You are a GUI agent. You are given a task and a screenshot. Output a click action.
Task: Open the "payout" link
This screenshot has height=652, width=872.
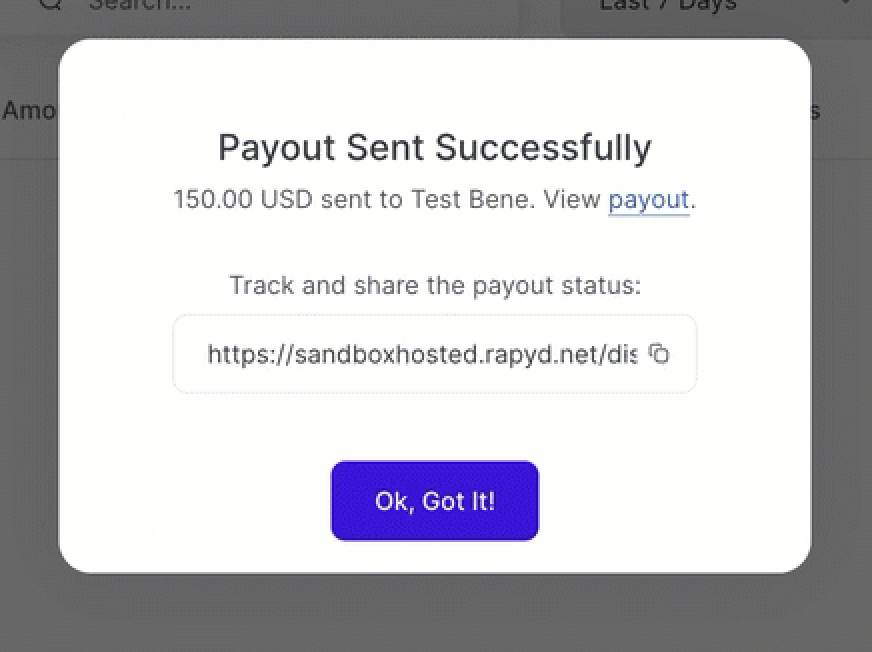[x=648, y=199]
